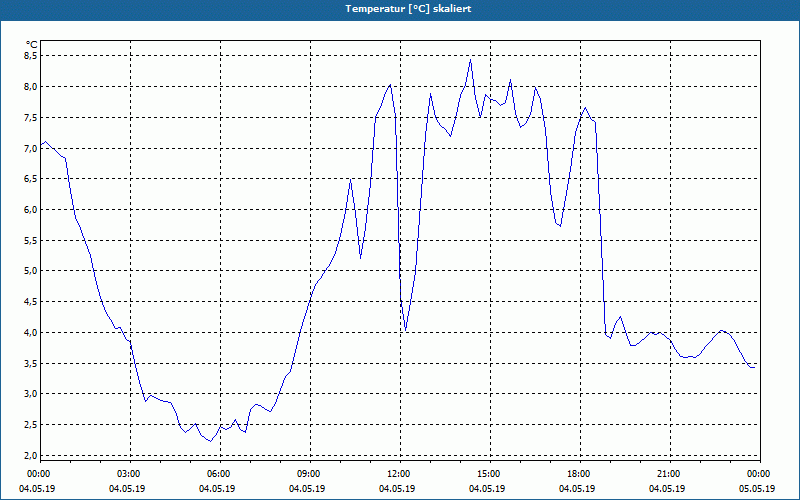This screenshot has width=800, height=500.
Task: Click the 09:00 time axis label
Action: click(x=310, y=474)
